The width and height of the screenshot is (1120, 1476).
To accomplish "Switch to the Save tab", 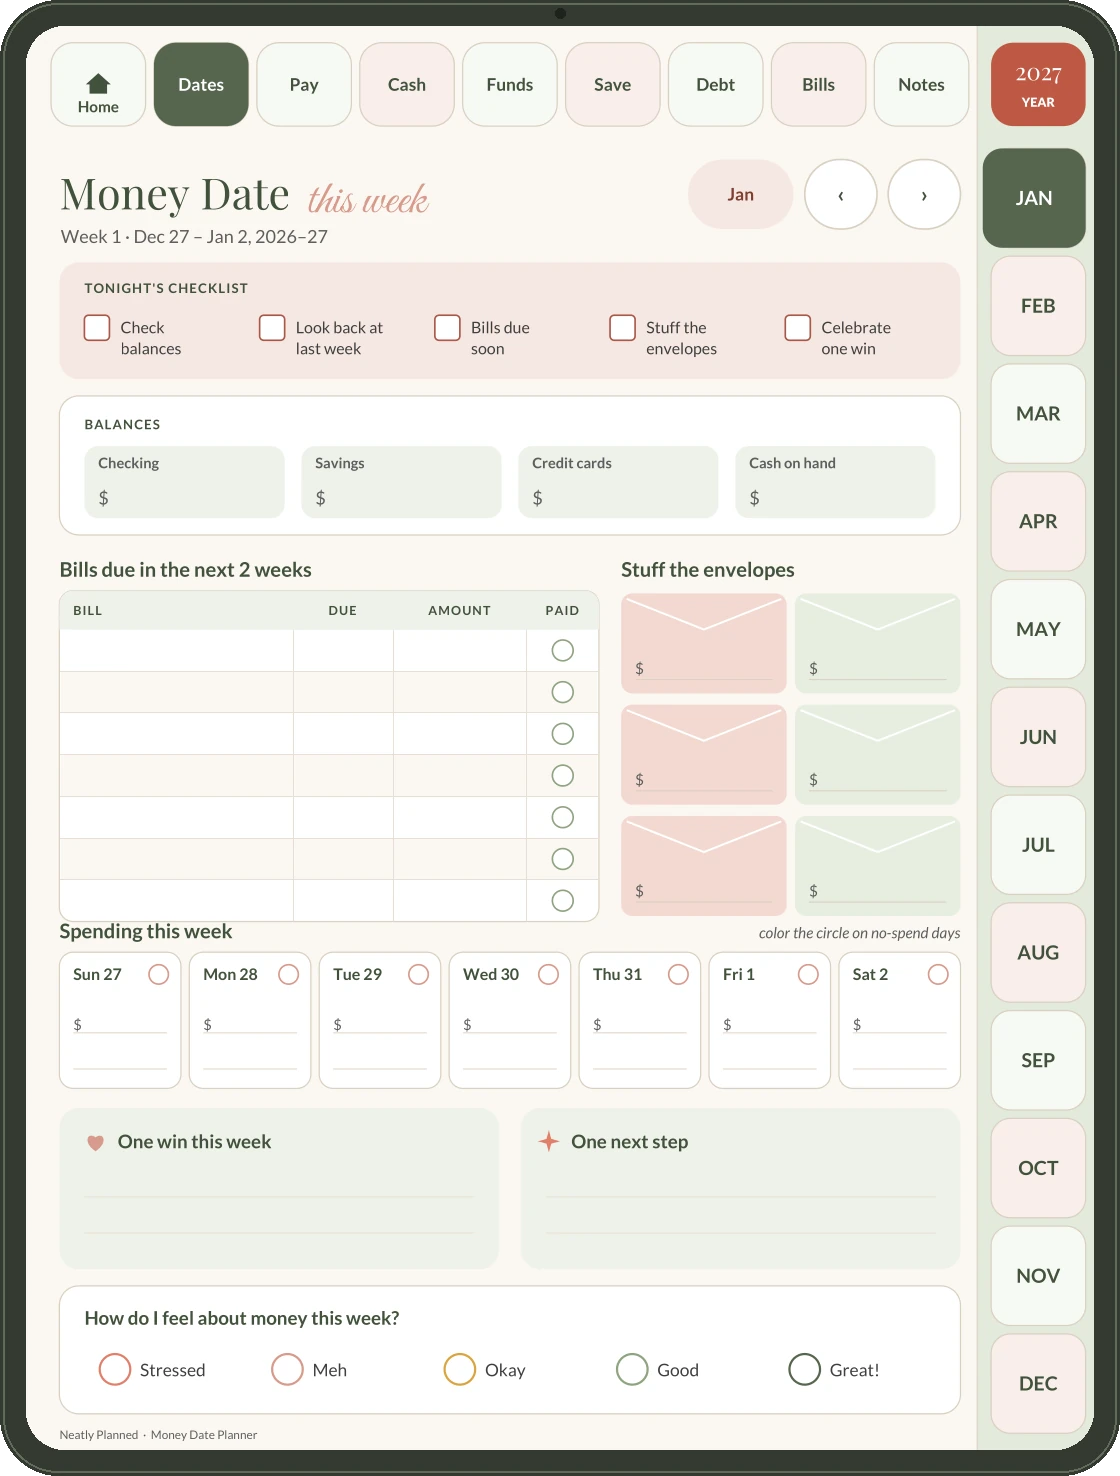I will click(613, 84).
